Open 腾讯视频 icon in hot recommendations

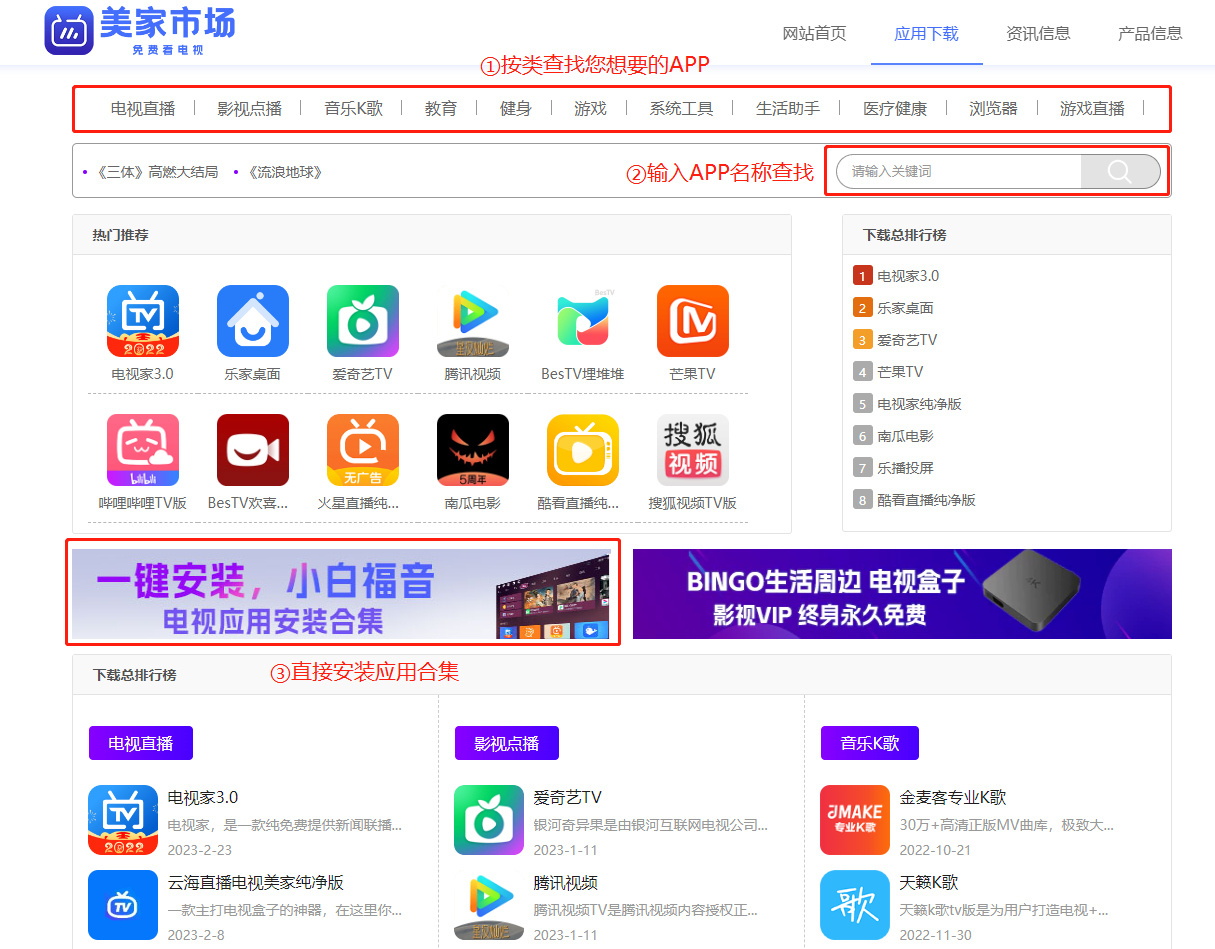tap(473, 321)
